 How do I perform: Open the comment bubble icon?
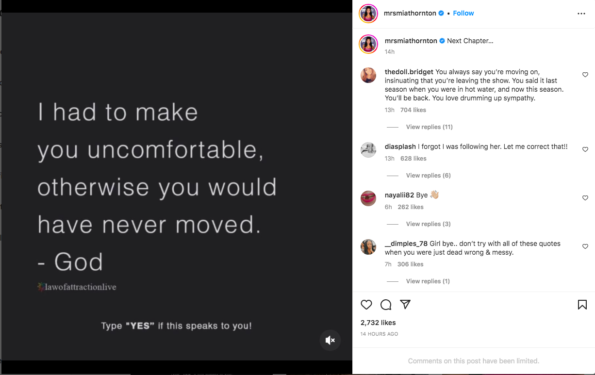(x=386, y=304)
